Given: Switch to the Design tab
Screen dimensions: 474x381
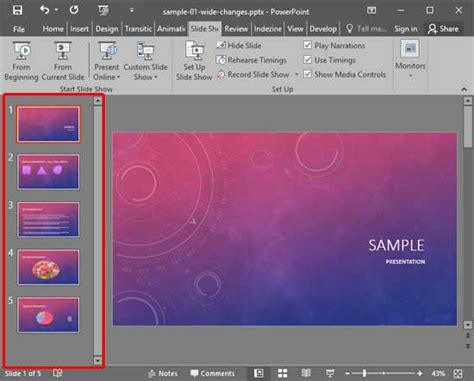Looking at the screenshot, I should pos(107,29).
